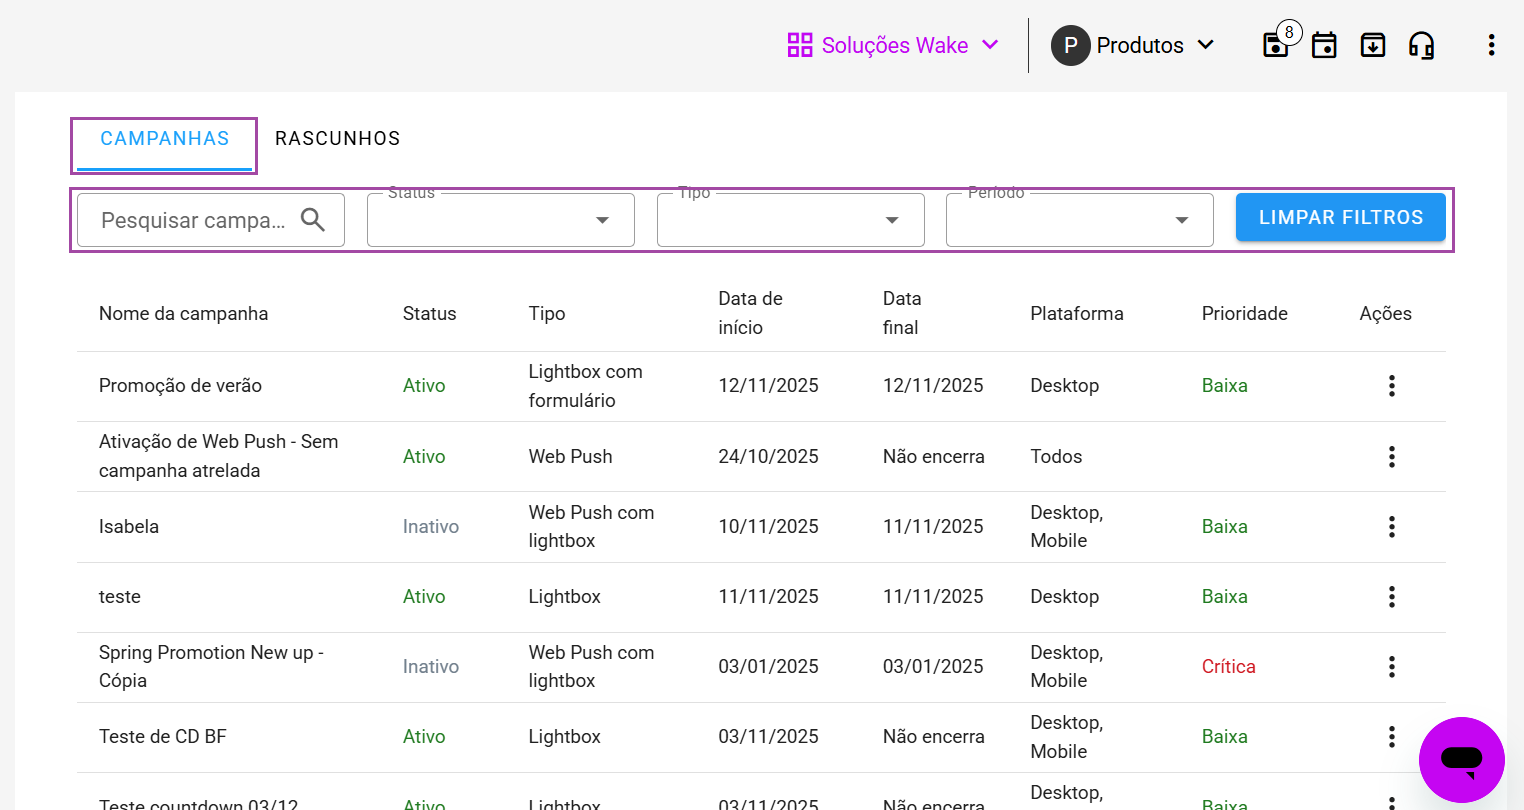Open actions menu for Isabela campaign
This screenshot has width=1524, height=810.
(x=1391, y=527)
